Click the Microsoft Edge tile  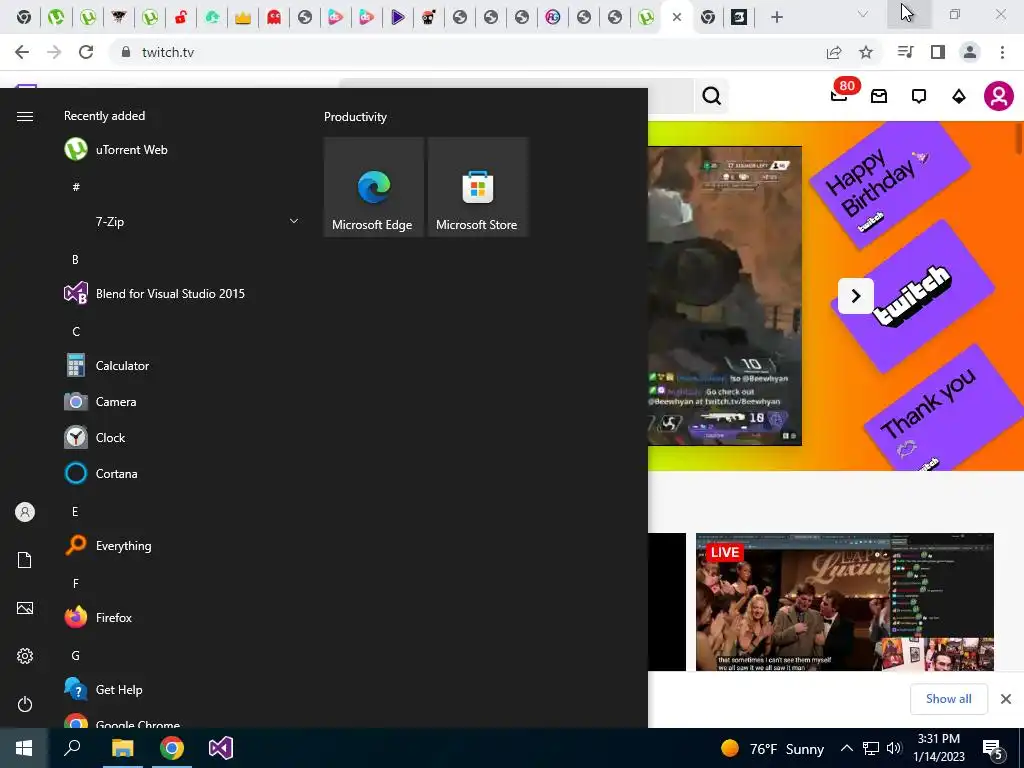374,187
